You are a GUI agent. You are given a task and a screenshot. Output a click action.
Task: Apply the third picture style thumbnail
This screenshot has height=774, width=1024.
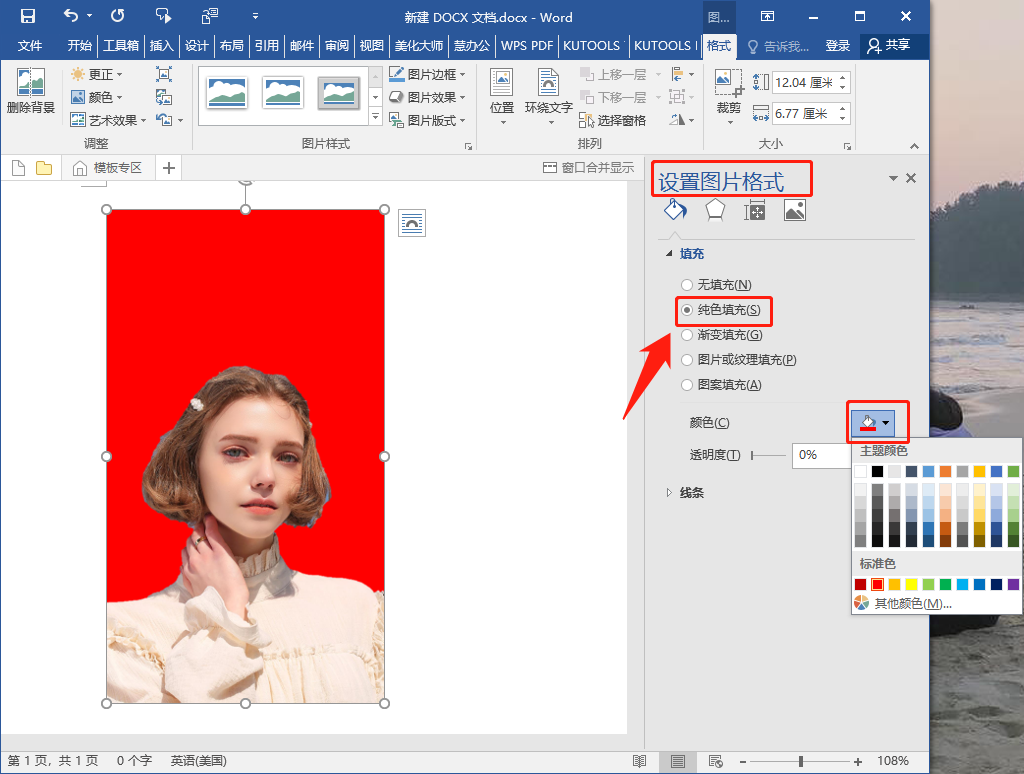tap(338, 93)
